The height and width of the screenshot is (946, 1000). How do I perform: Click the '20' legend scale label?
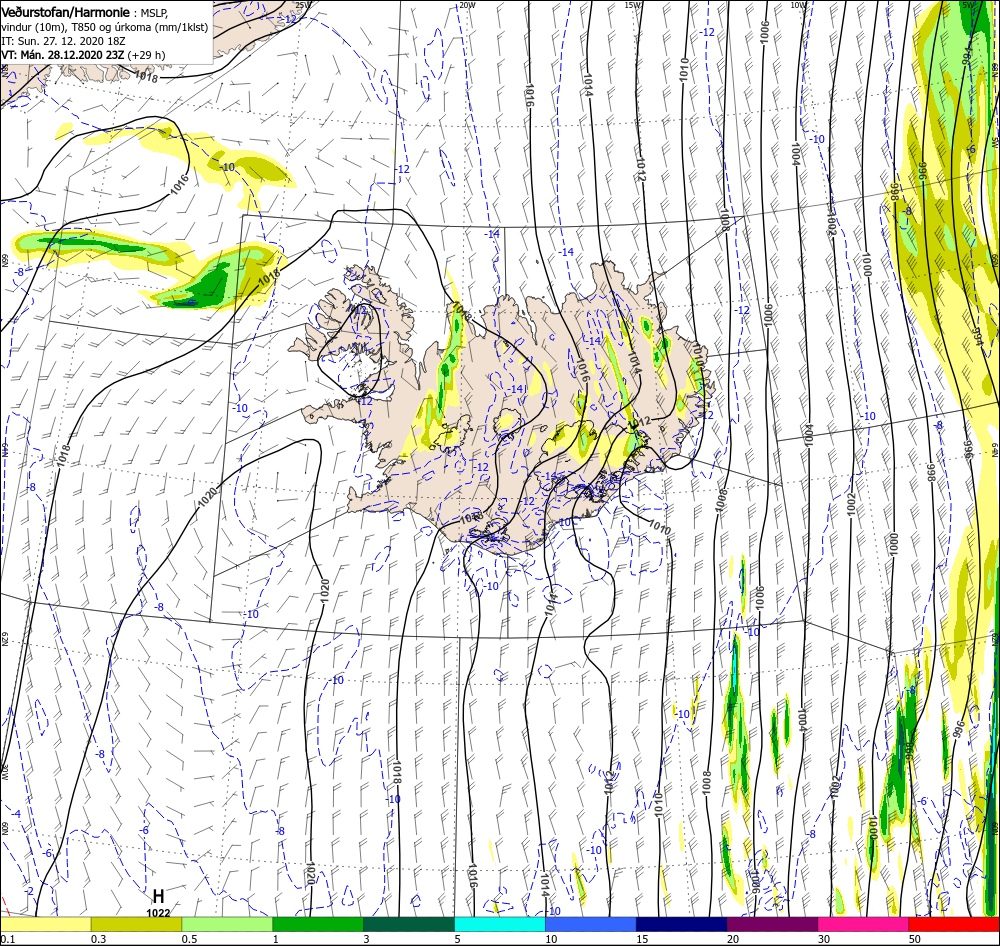point(733,939)
